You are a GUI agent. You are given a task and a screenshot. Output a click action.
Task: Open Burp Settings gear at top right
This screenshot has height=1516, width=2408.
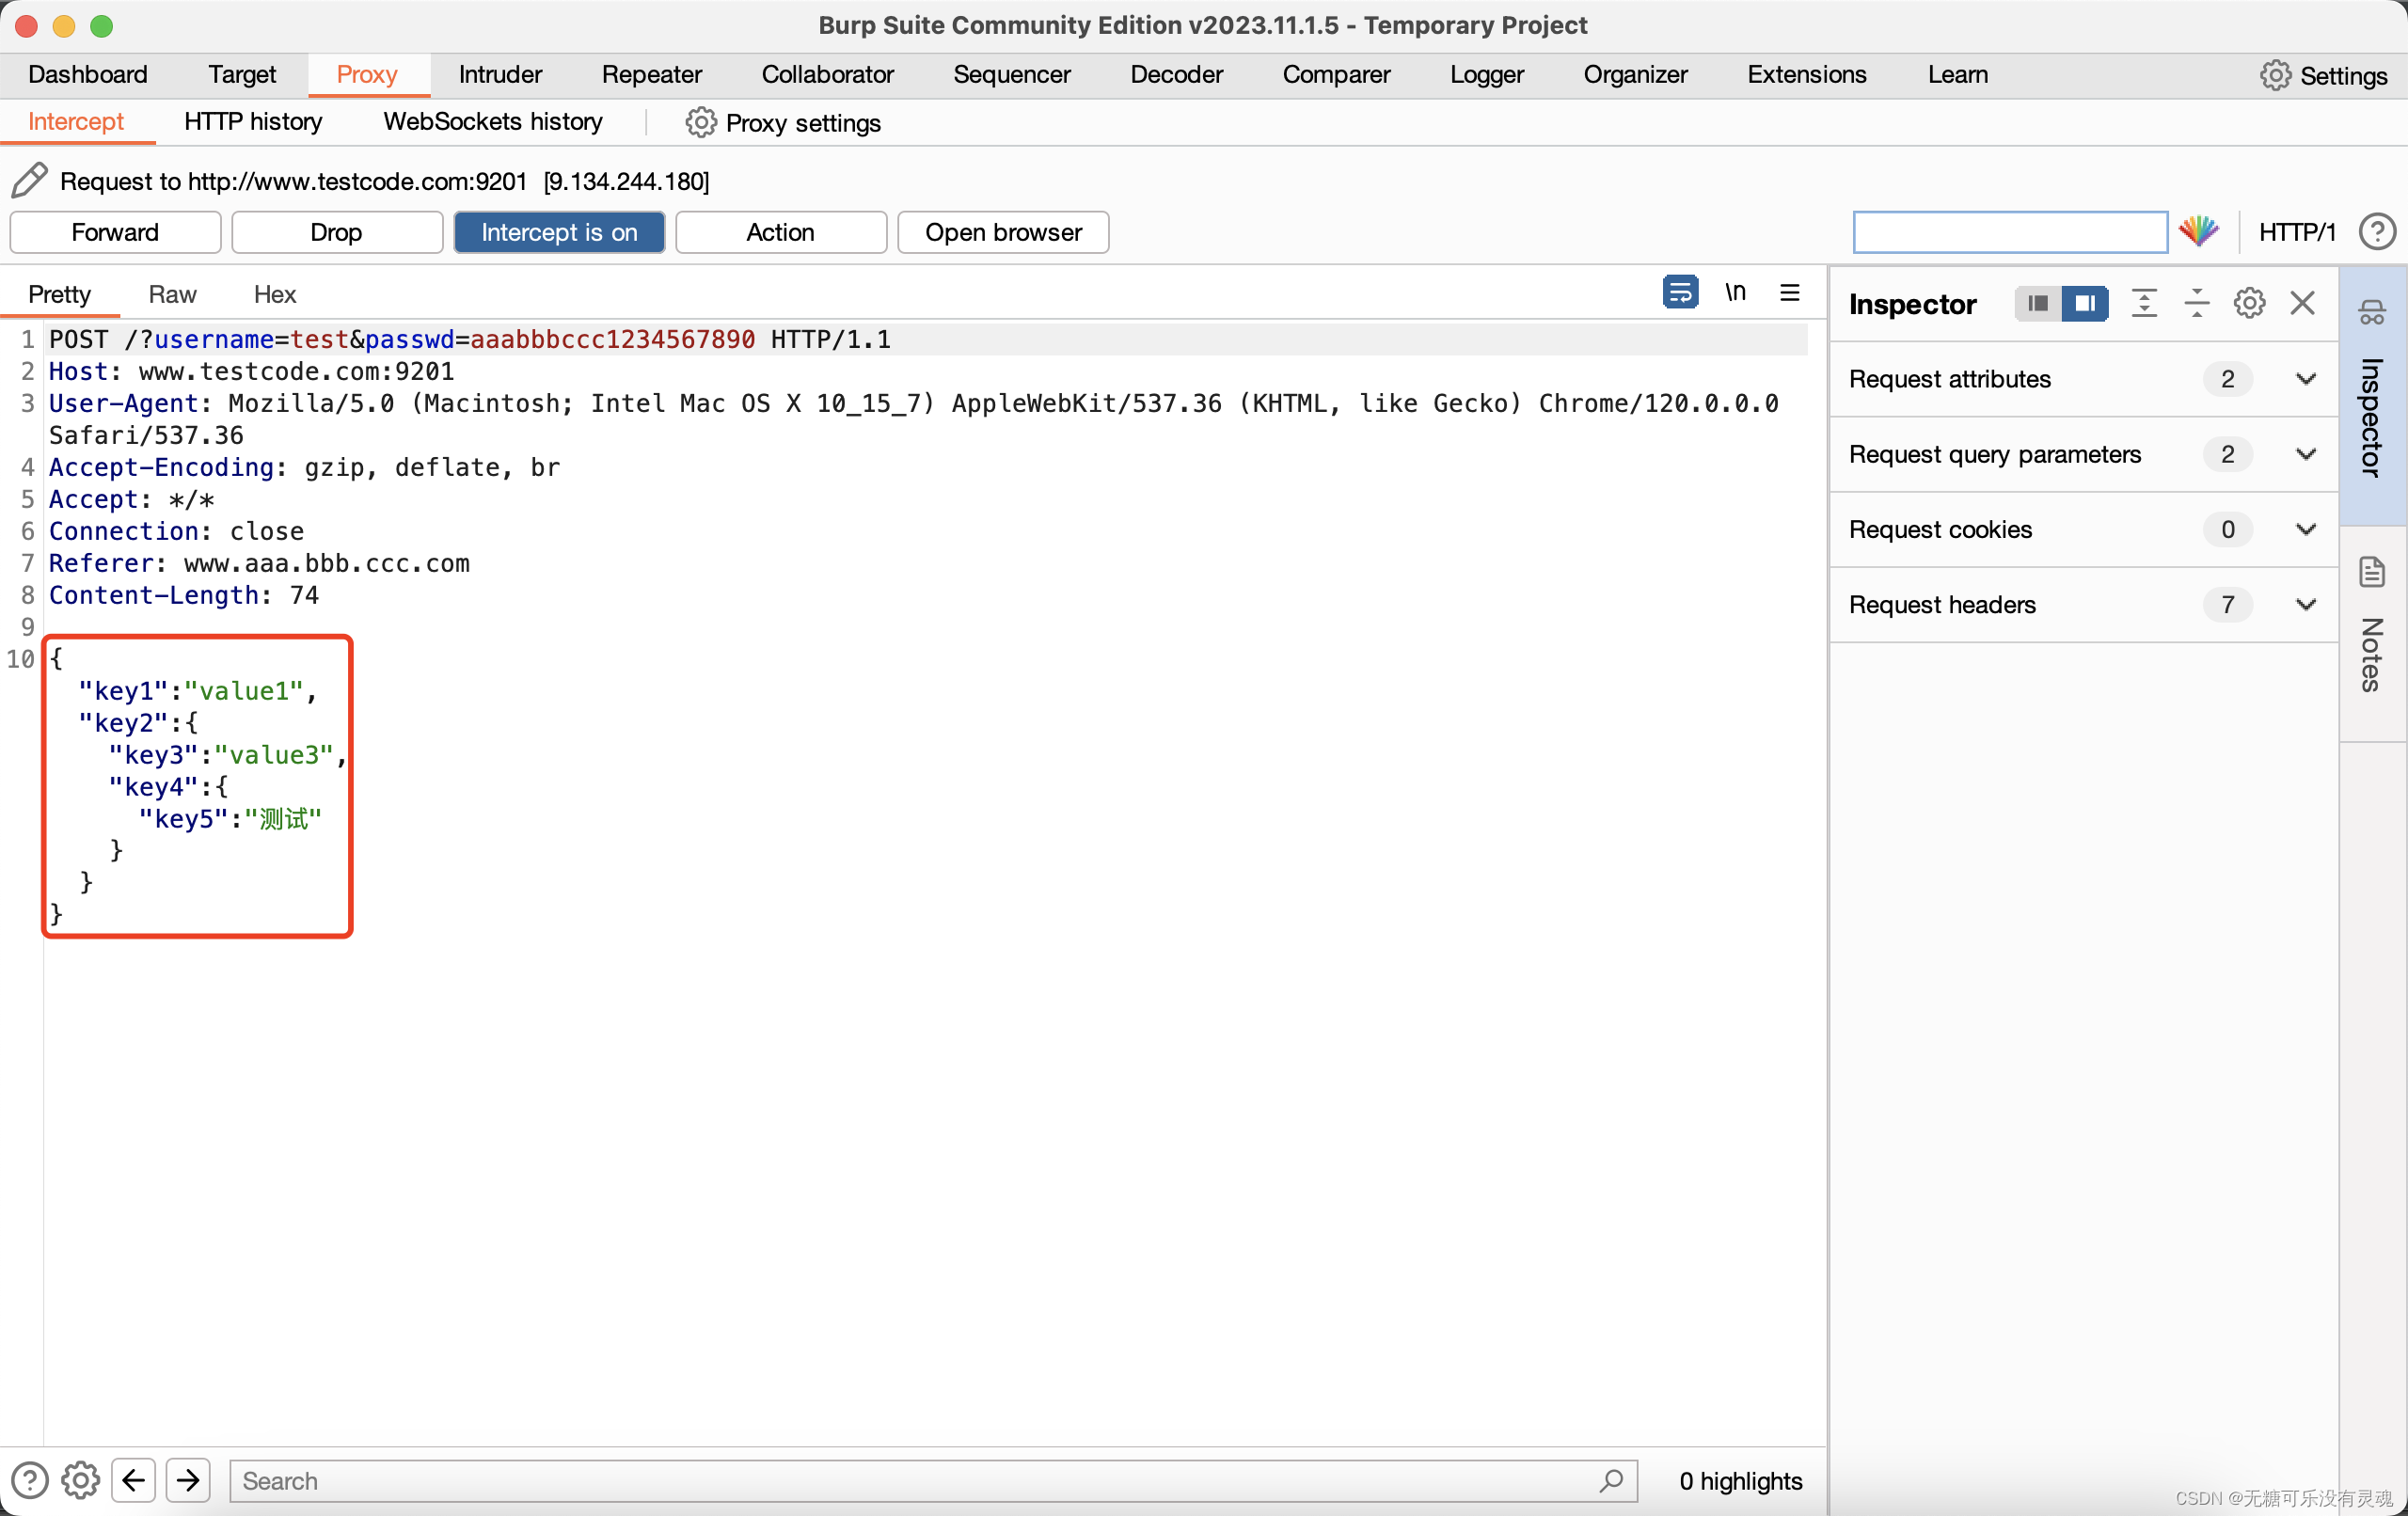tap(2275, 75)
